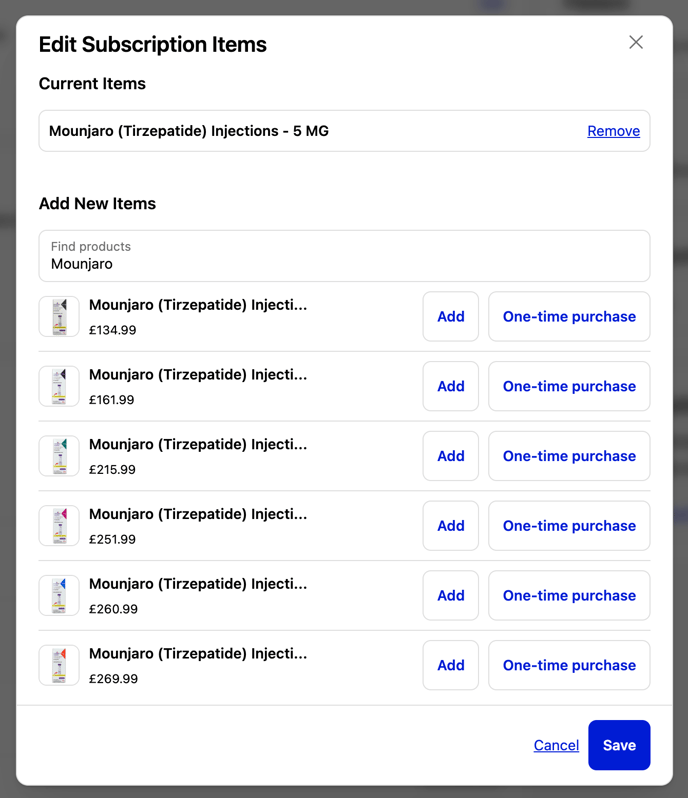
Task: Open thumbnail of £215.99 Mounjaro product
Action: coord(59,456)
